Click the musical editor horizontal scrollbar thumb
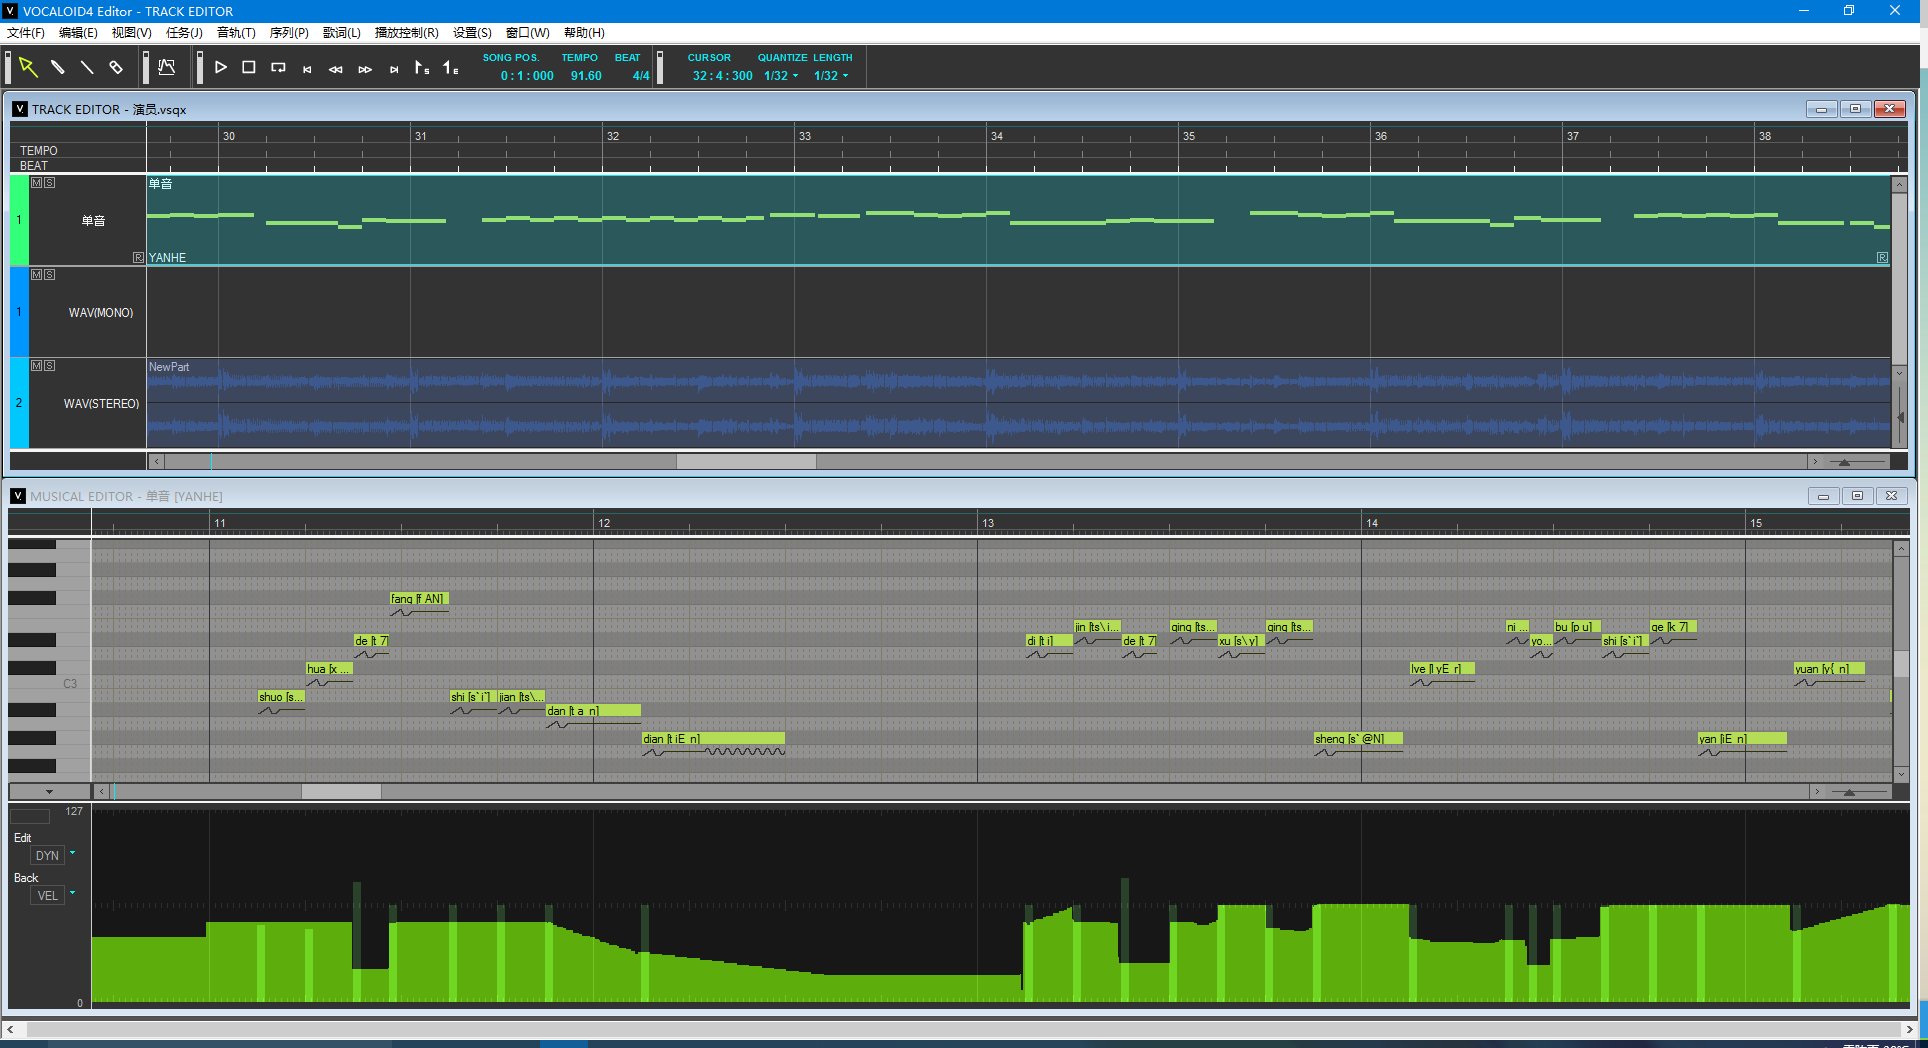Image resolution: width=1928 pixels, height=1048 pixels. click(341, 792)
